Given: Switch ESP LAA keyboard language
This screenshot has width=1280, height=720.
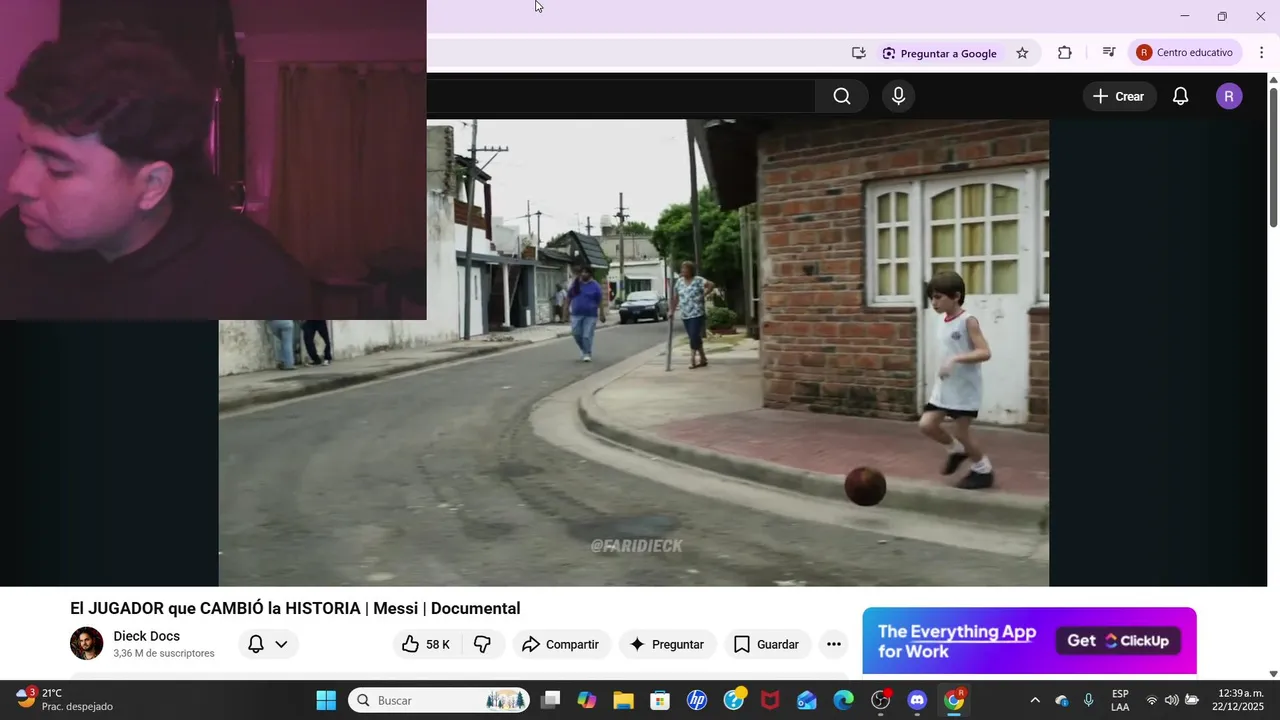Looking at the screenshot, I should (x=1120, y=700).
